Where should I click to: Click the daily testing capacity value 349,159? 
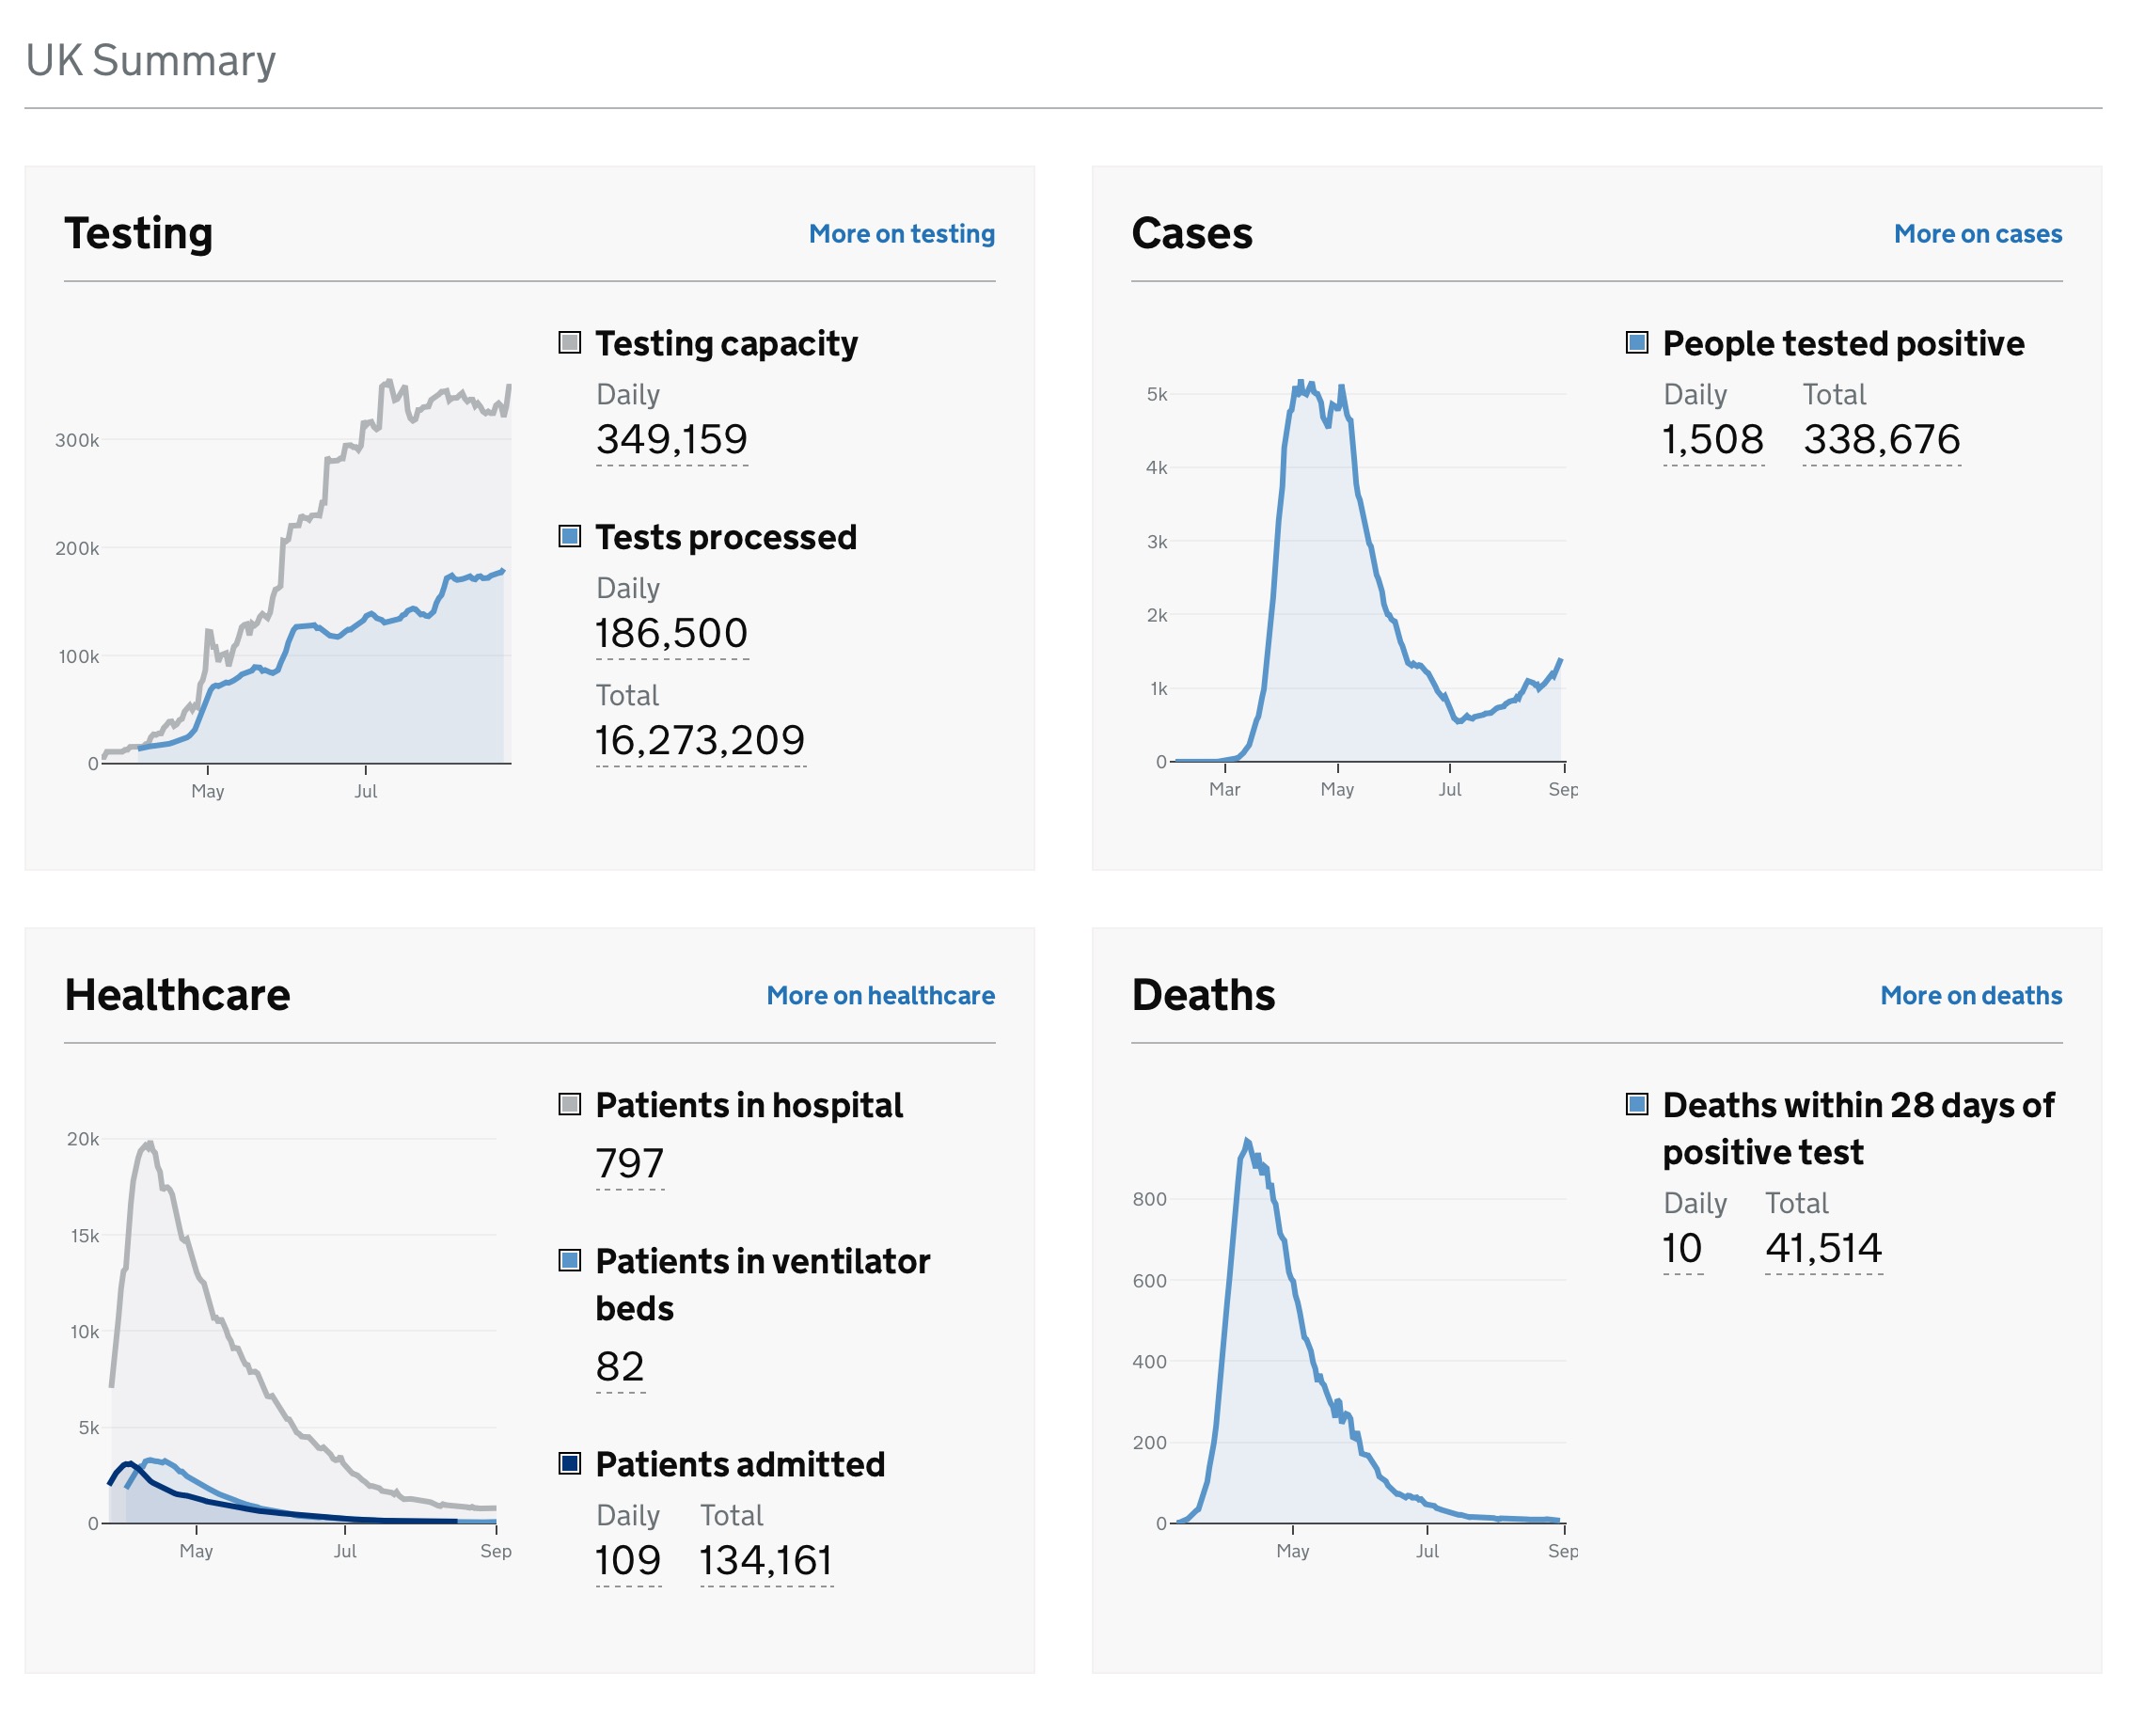671,440
